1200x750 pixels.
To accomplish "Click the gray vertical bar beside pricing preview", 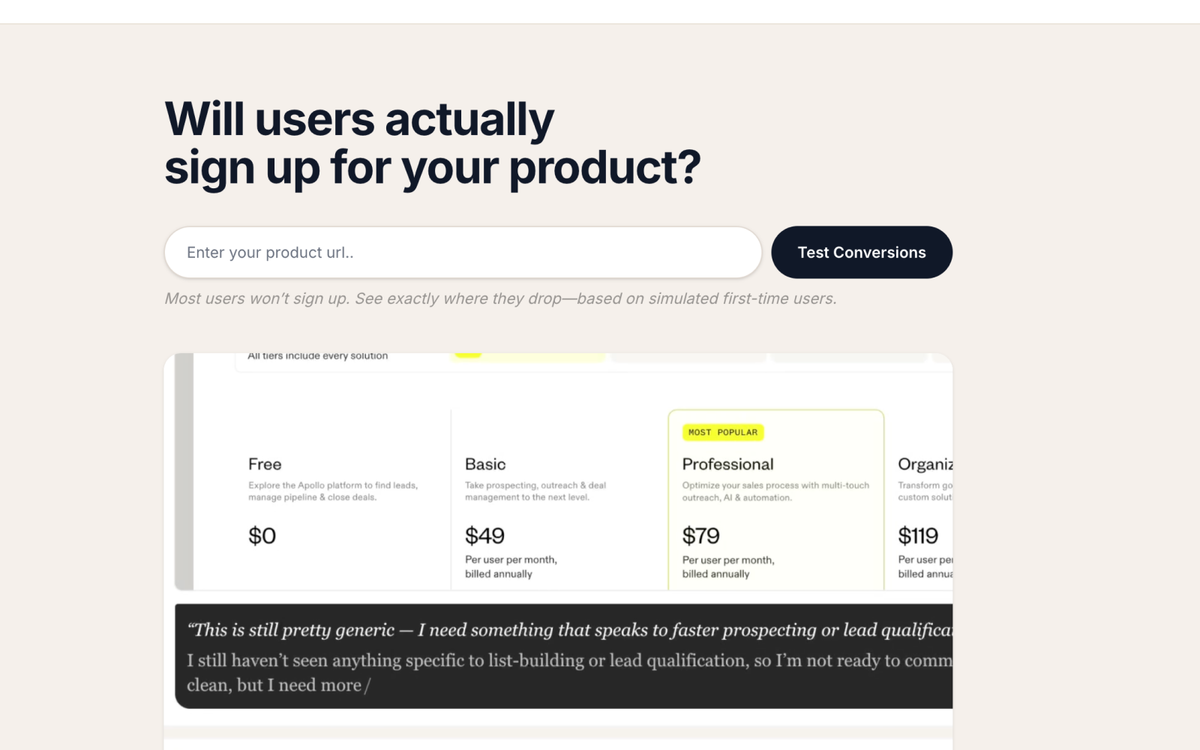I will [184, 470].
